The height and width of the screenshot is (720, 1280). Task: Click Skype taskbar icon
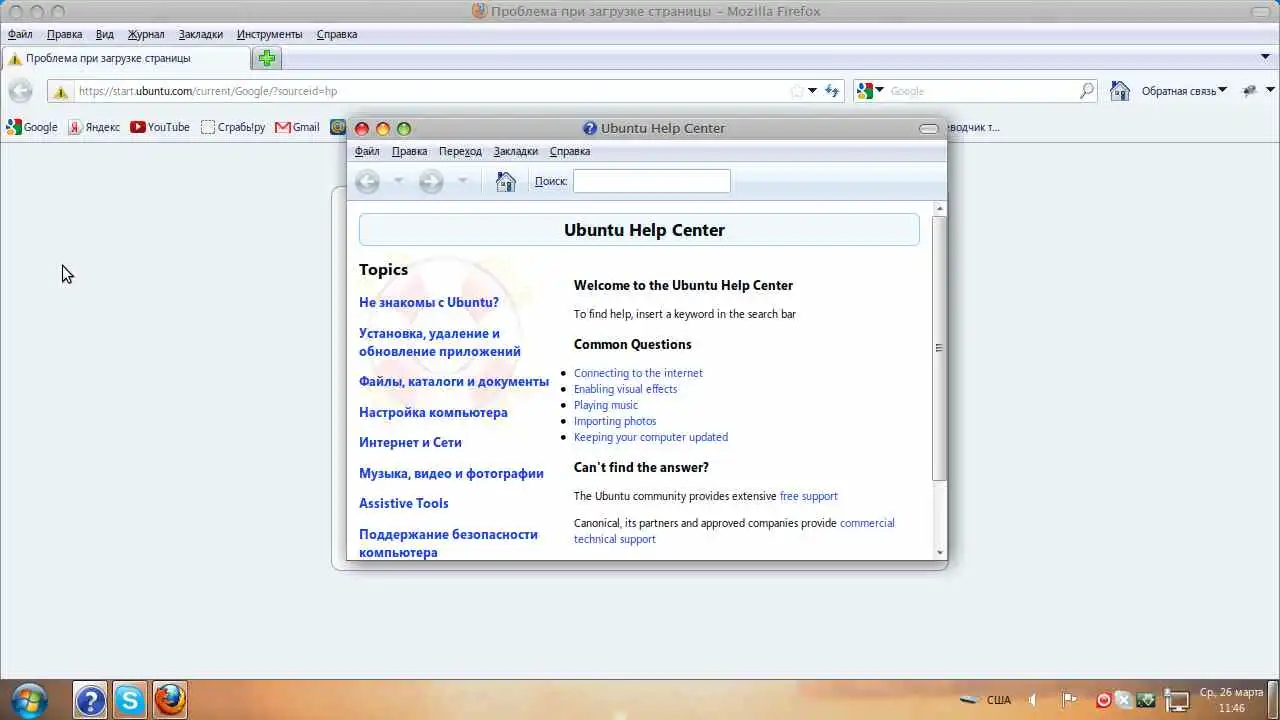pyautogui.click(x=130, y=700)
